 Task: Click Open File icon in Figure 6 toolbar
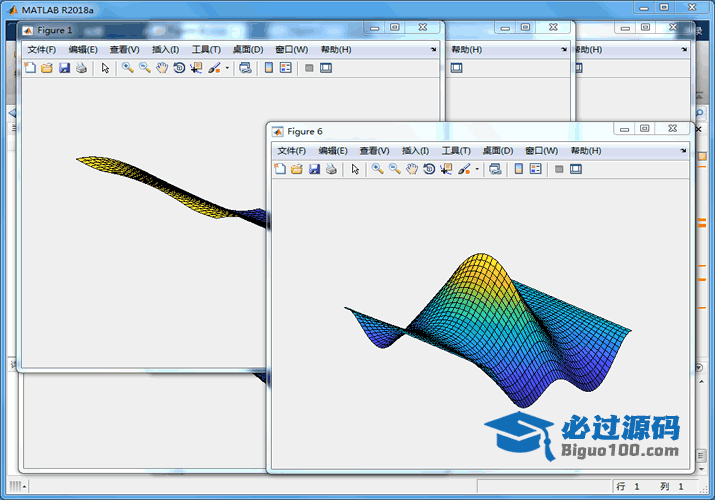(297, 169)
